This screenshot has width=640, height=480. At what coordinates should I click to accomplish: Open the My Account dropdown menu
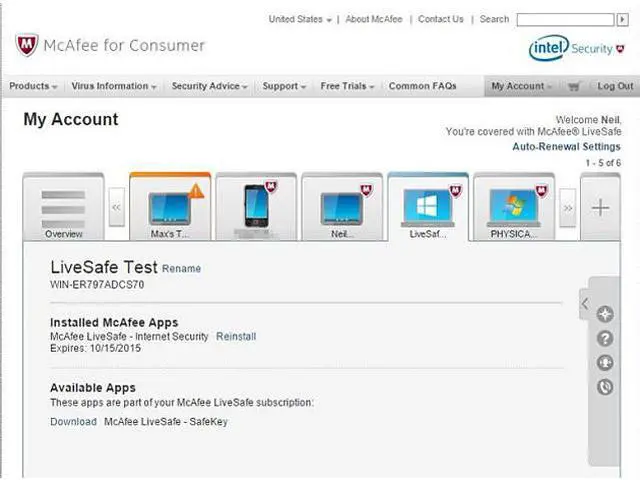coord(521,86)
